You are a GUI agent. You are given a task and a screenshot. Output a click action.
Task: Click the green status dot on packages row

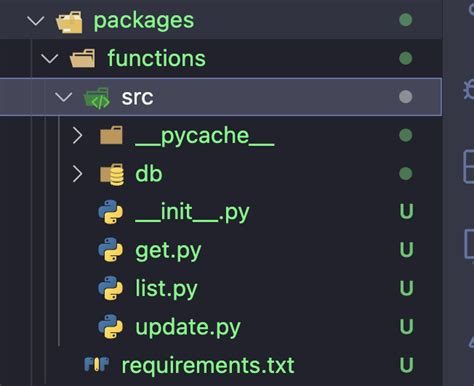[406, 20]
